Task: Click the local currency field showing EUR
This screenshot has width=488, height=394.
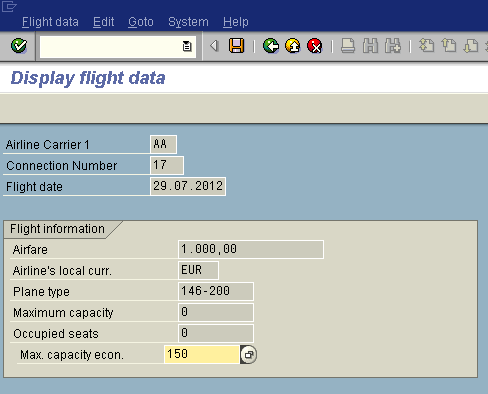Action: point(199,270)
